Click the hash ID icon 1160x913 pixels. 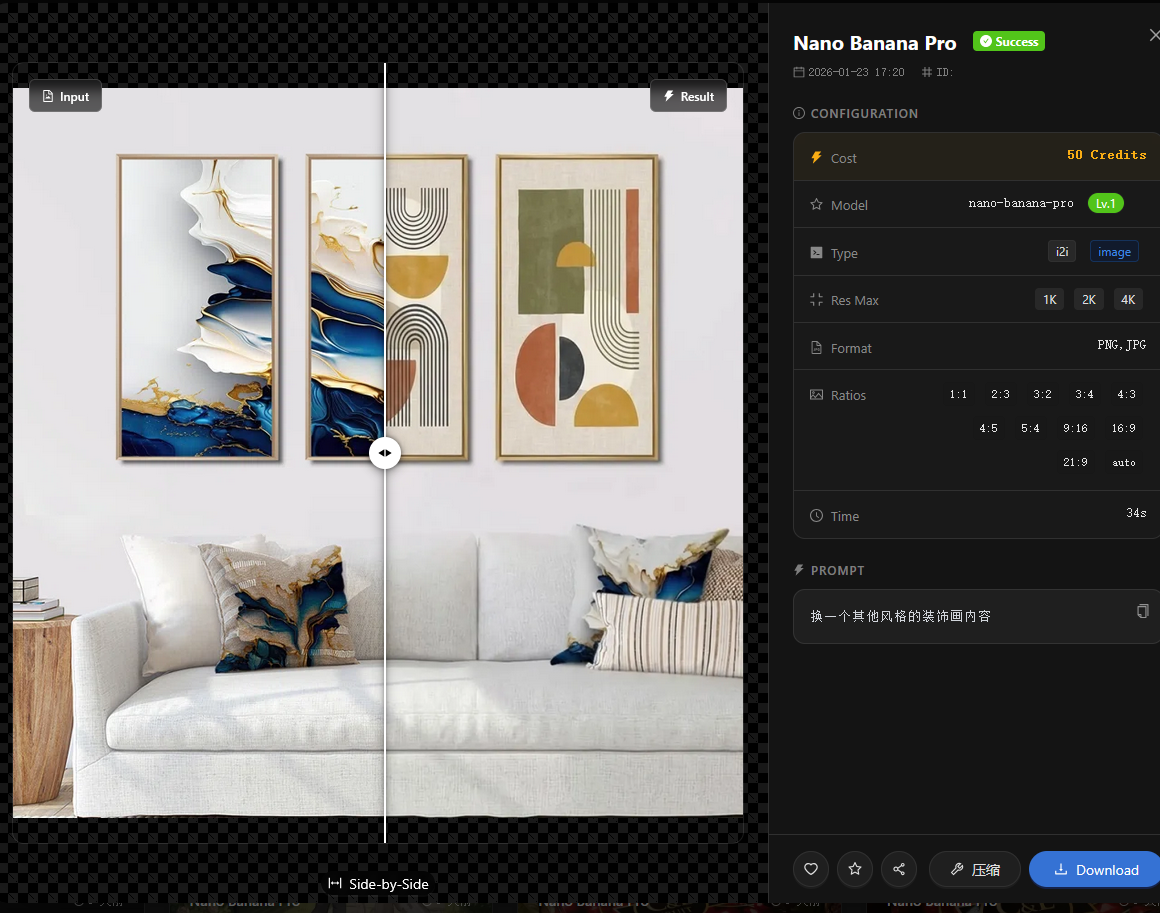[926, 72]
